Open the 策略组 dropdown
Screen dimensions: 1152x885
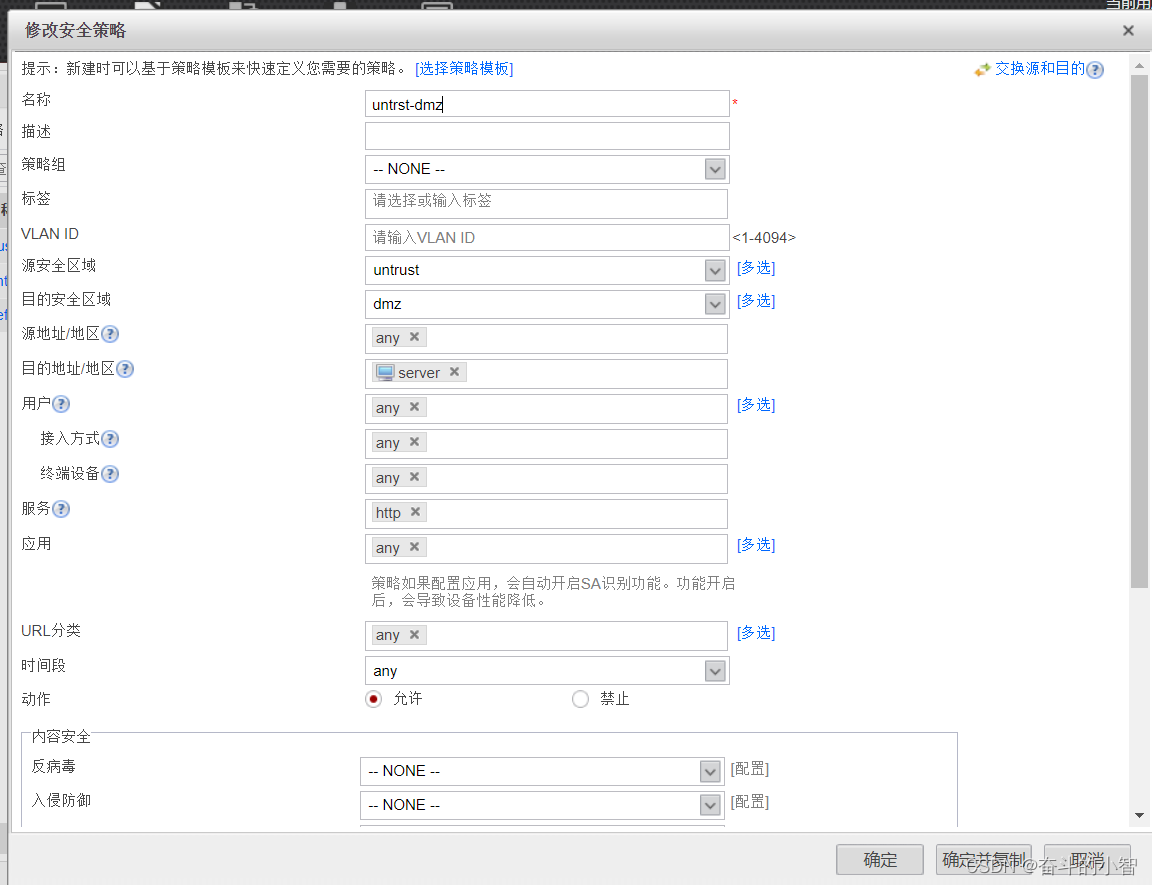coord(715,170)
